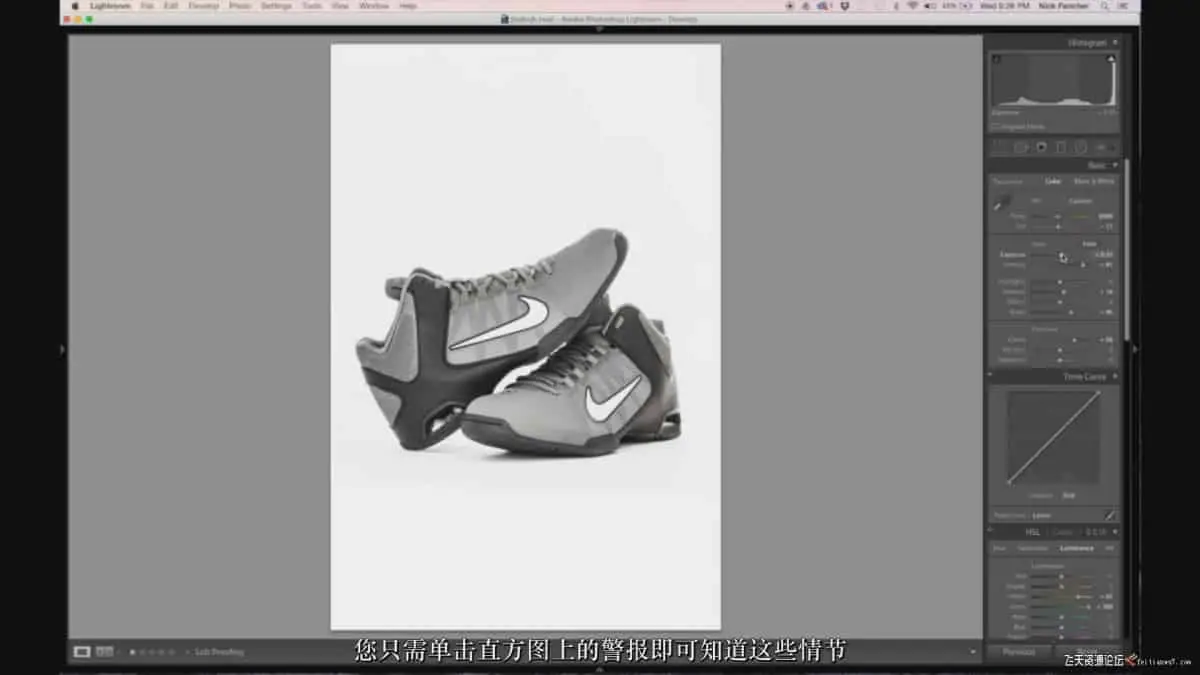This screenshot has width=1200, height=675.
Task: Click the Yellow luminance slider handle
Action: [x=1076, y=596]
